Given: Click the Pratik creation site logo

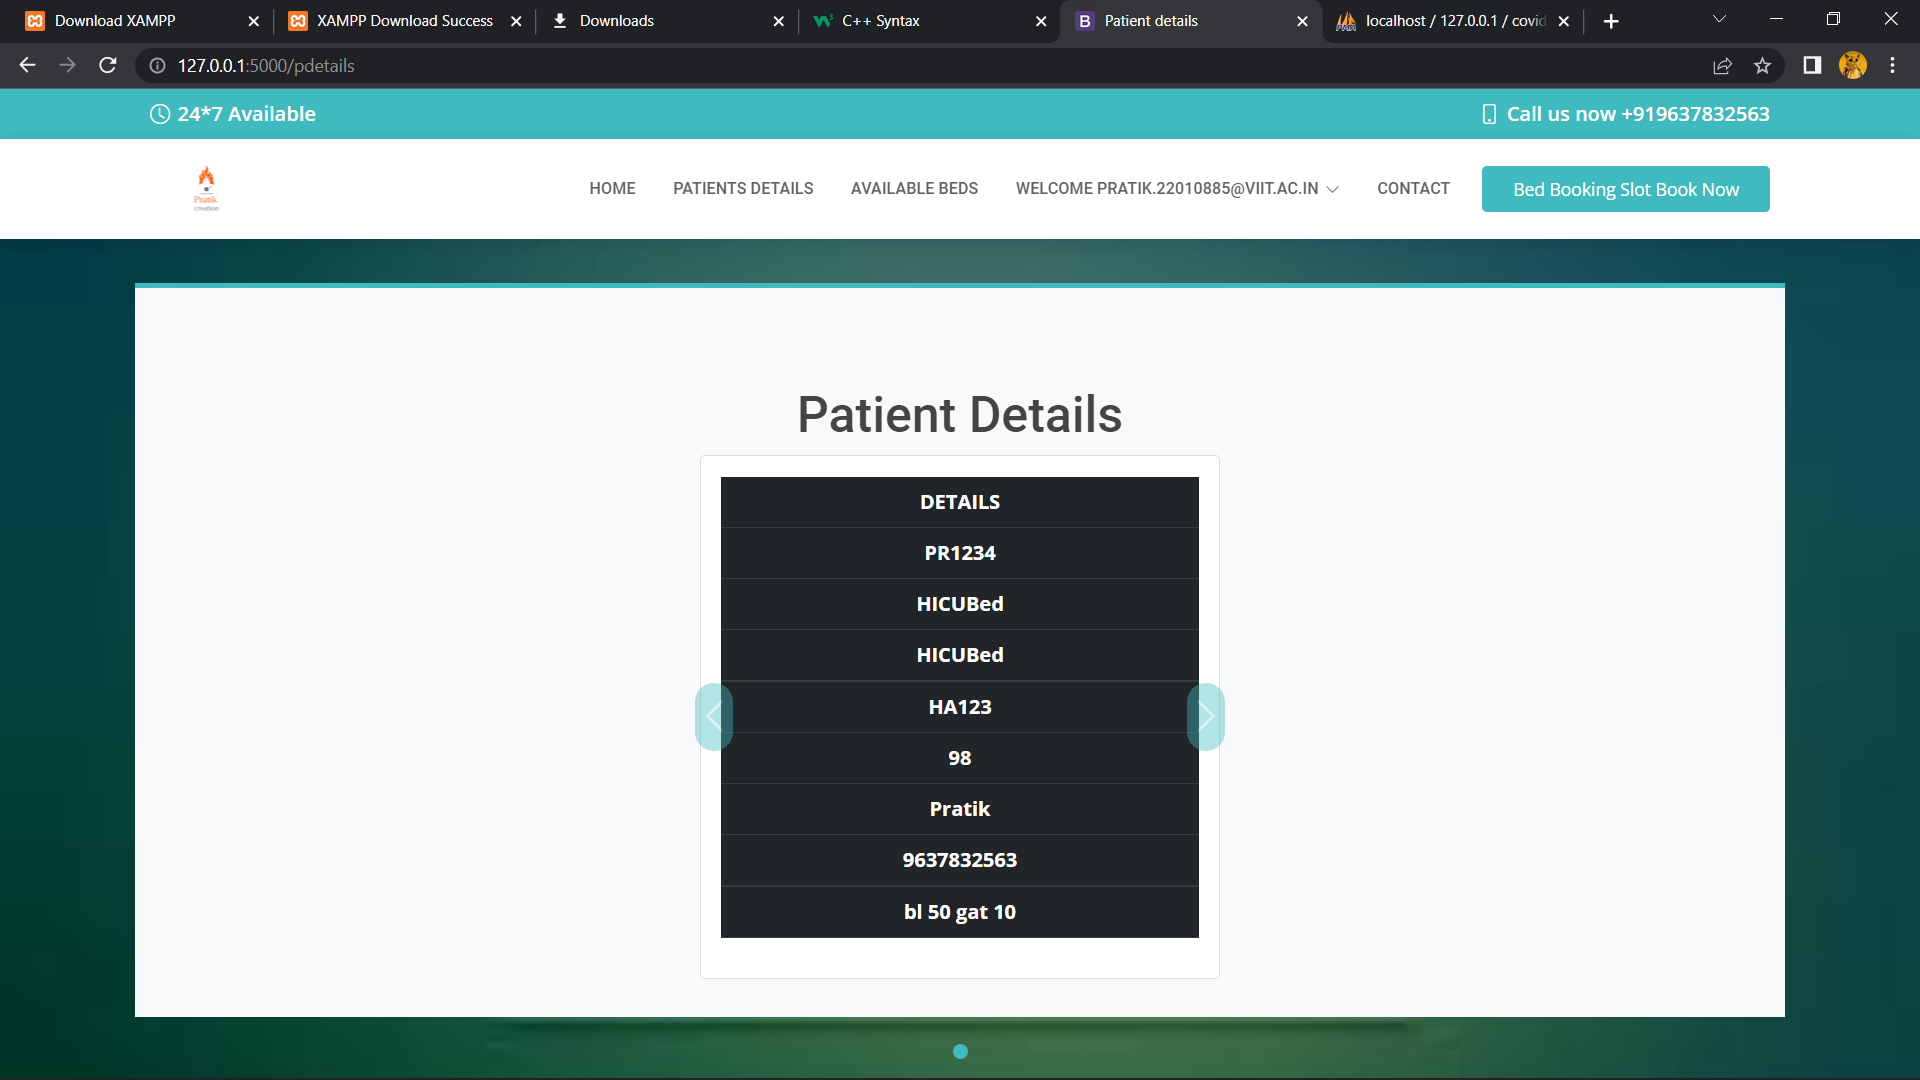Looking at the screenshot, I should click(x=206, y=188).
